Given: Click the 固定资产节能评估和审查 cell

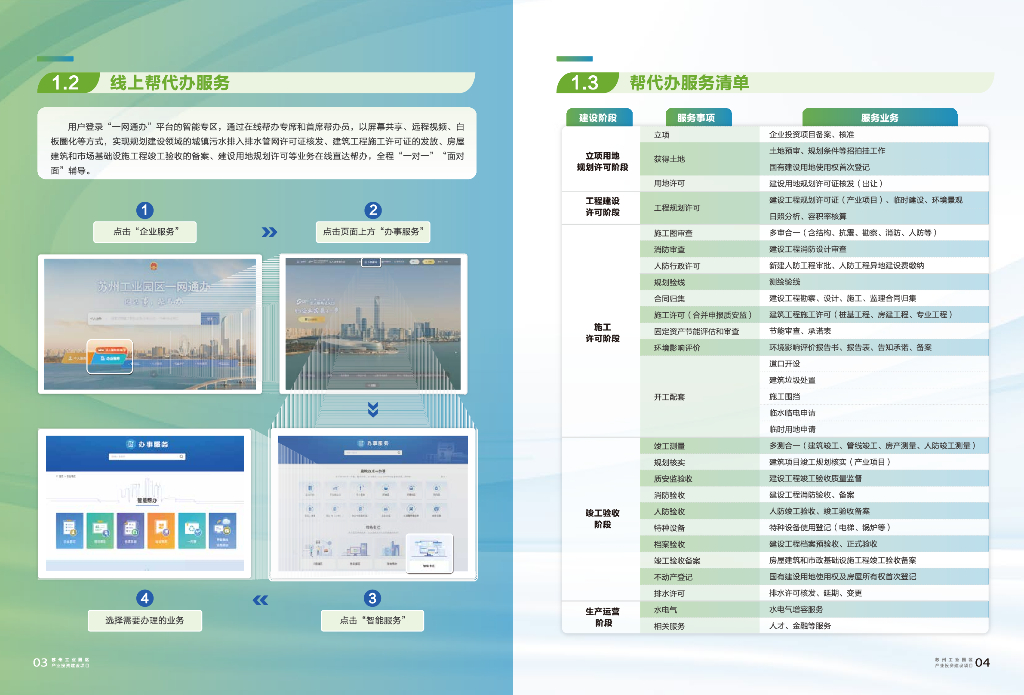Looking at the screenshot, I should pyautogui.click(x=700, y=331).
